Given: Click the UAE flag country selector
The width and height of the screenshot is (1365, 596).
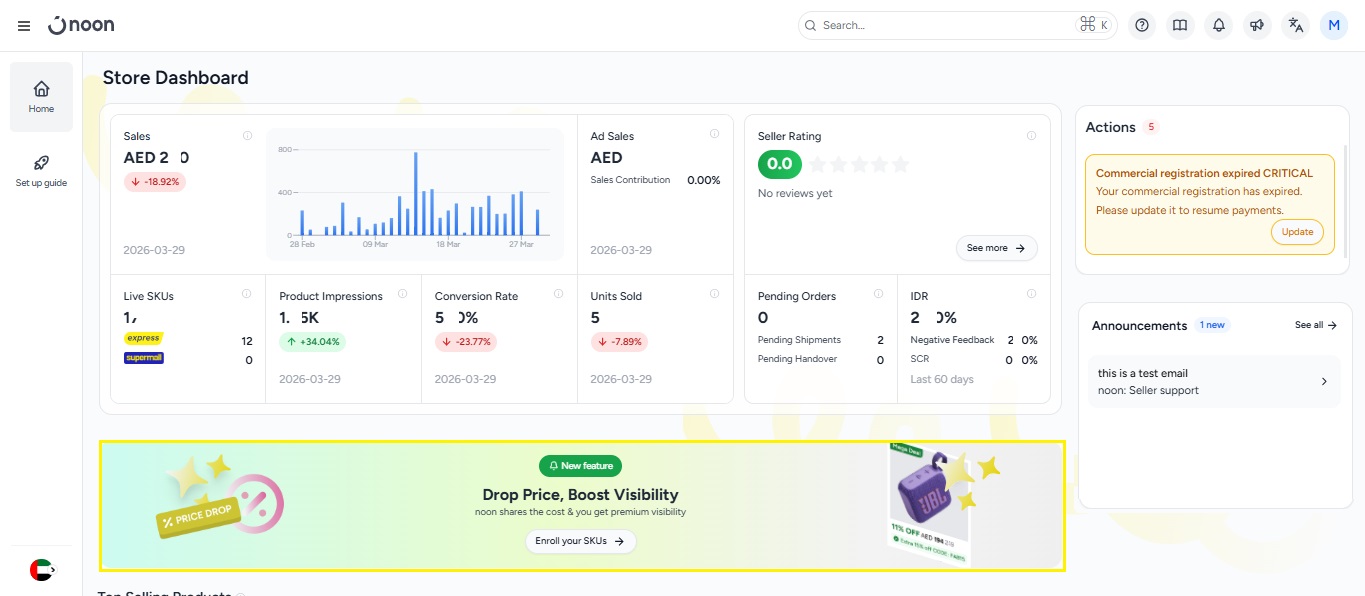Looking at the screenshot, I should [x=41, y=570].
